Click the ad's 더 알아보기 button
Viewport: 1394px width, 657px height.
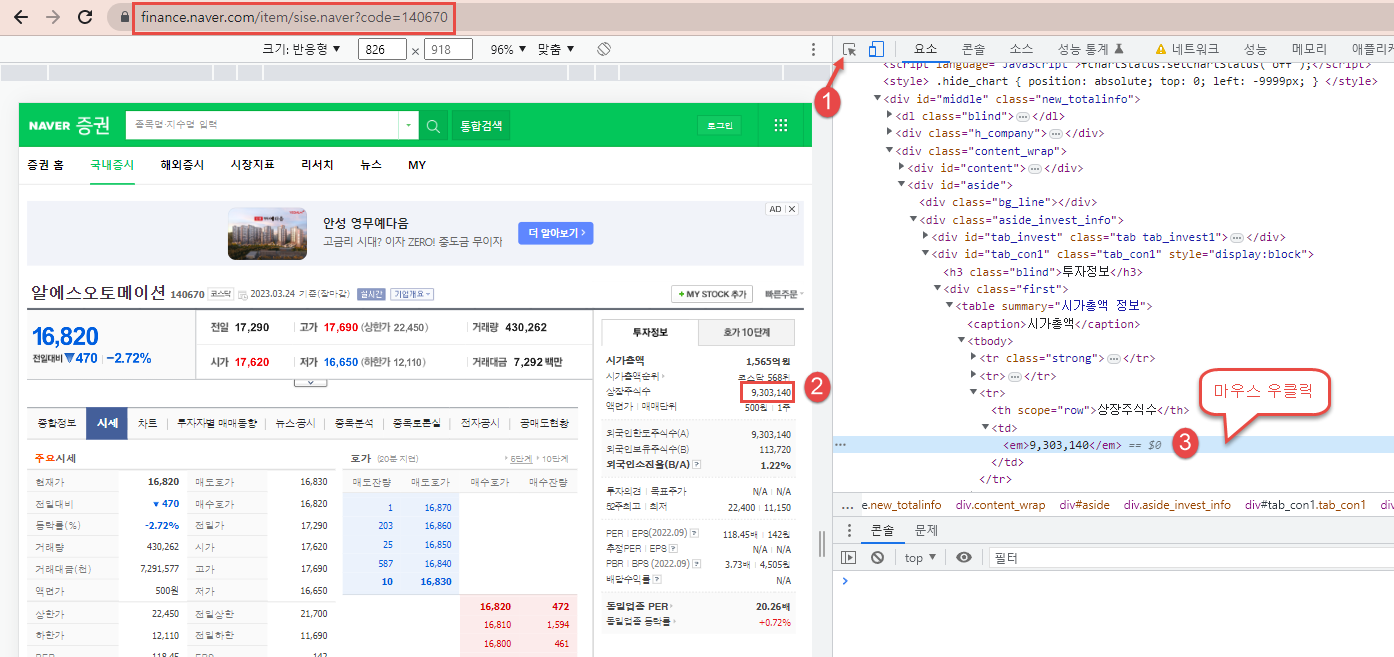point(555,233)
